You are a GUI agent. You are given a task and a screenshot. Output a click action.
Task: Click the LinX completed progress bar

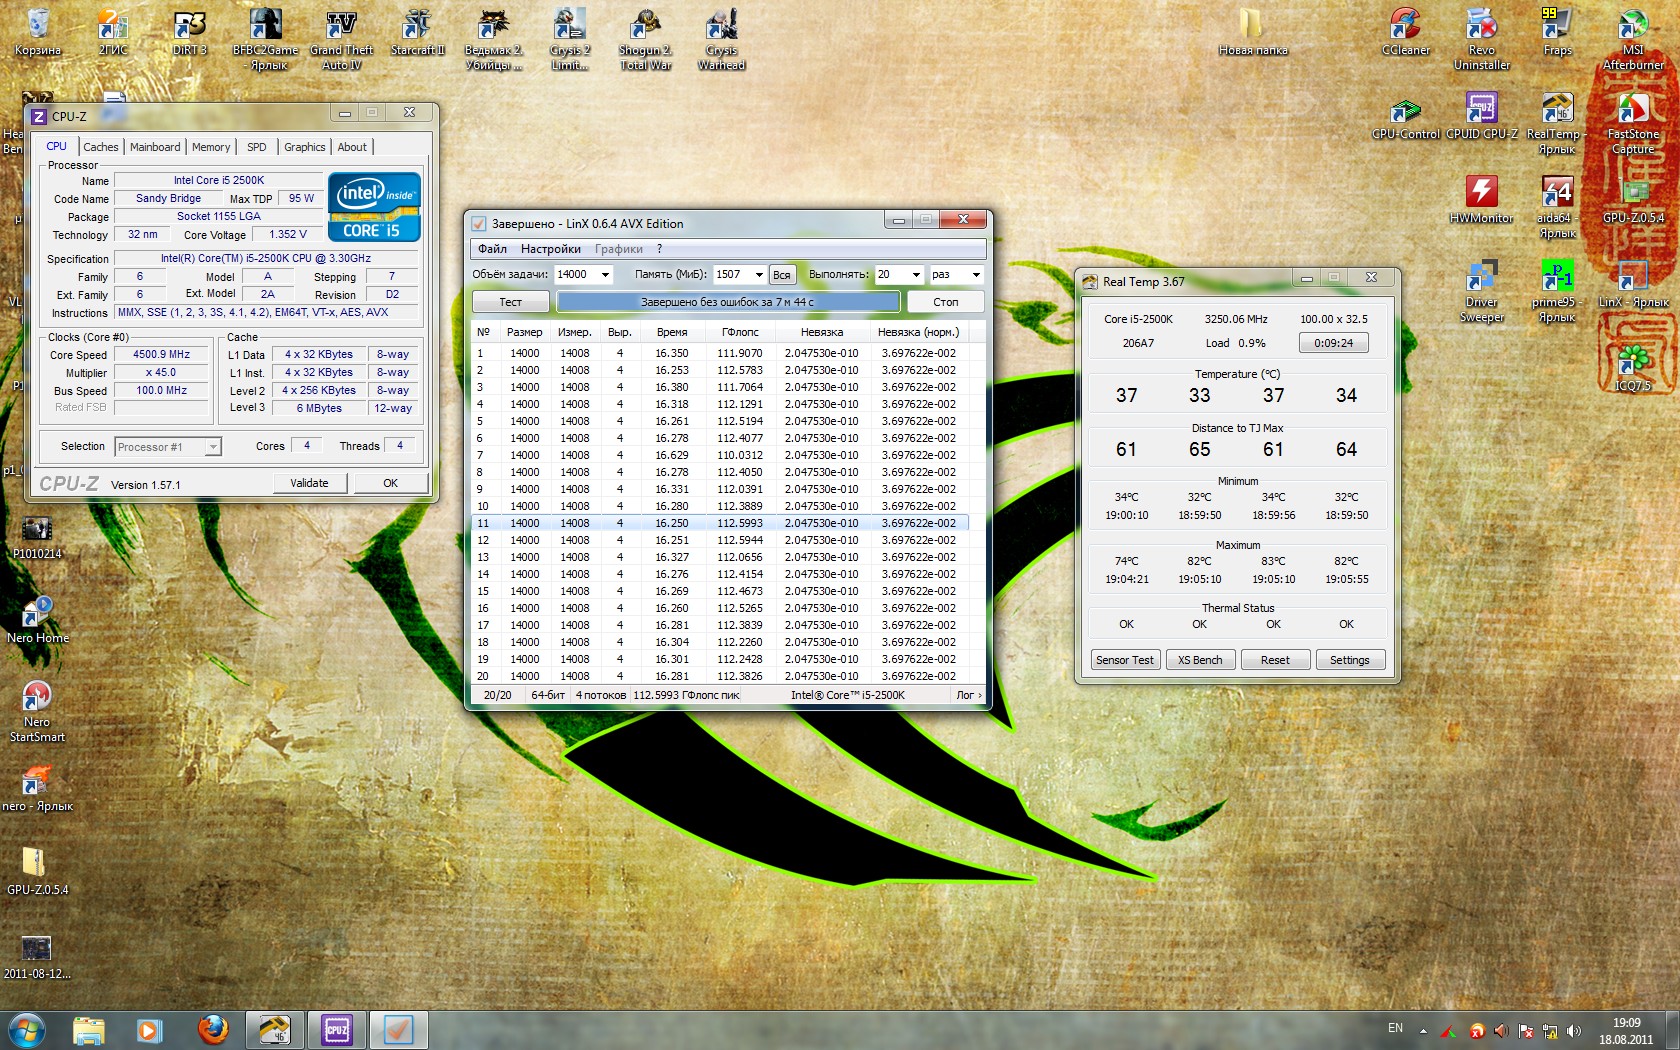point(727,302)
